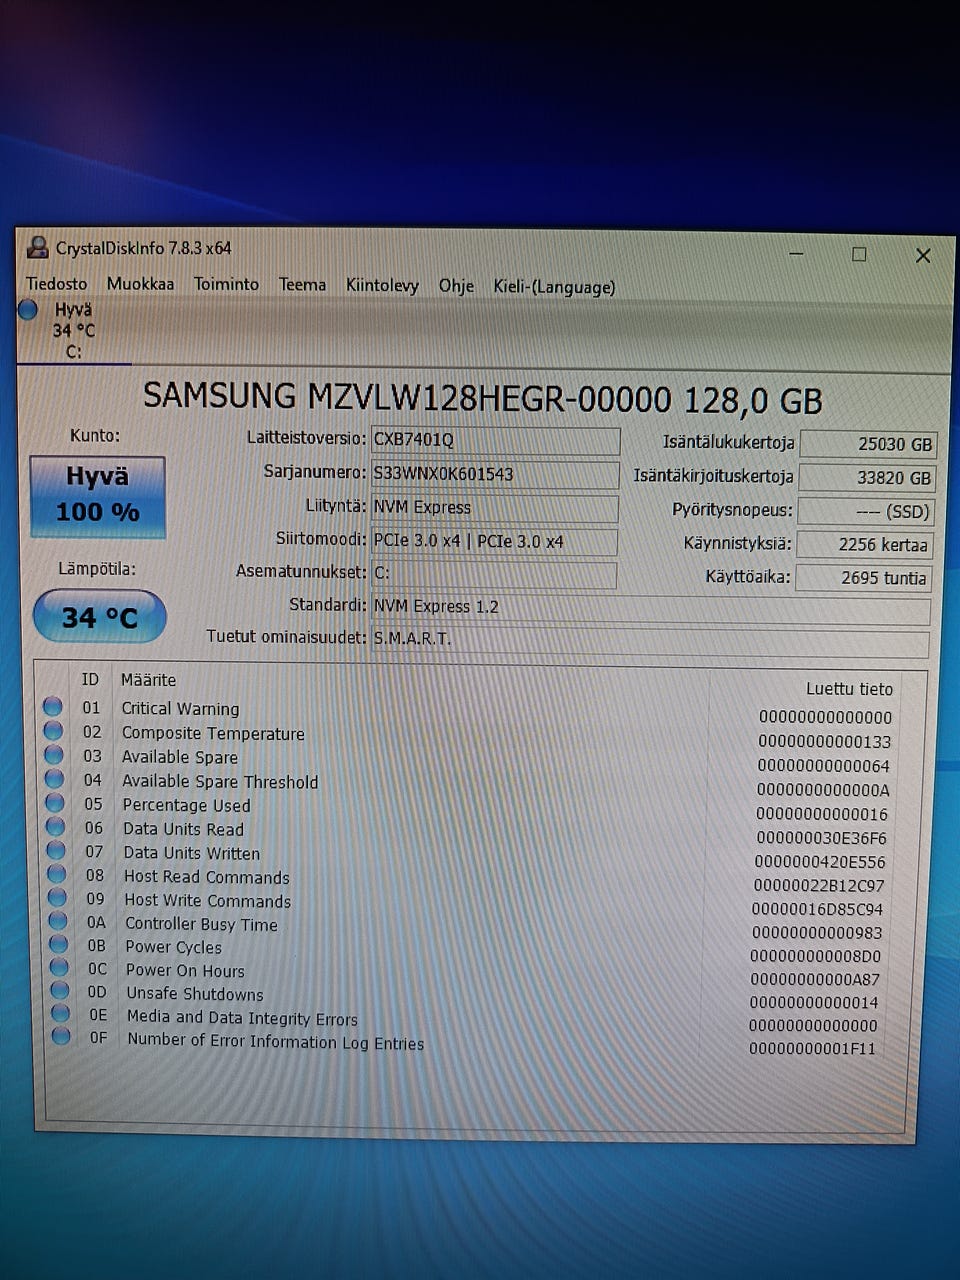Click the Sarjanumero field value
Screen dimensions: 960x1280
[x=495, y=474]
